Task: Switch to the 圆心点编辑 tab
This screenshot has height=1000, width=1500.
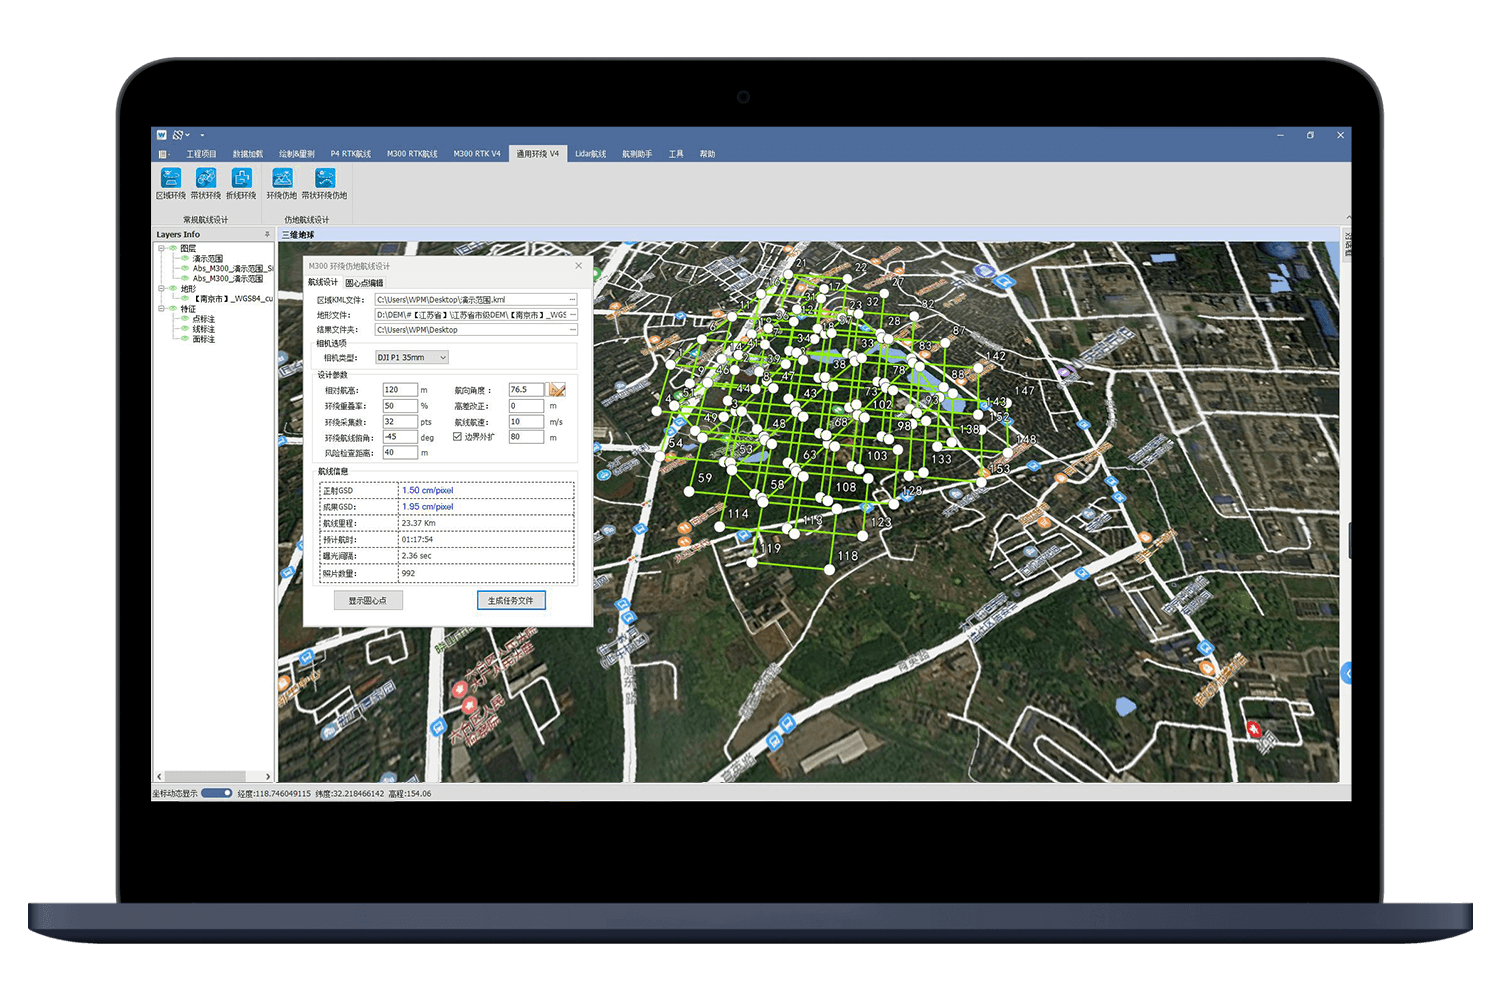Action: (364, 283)
